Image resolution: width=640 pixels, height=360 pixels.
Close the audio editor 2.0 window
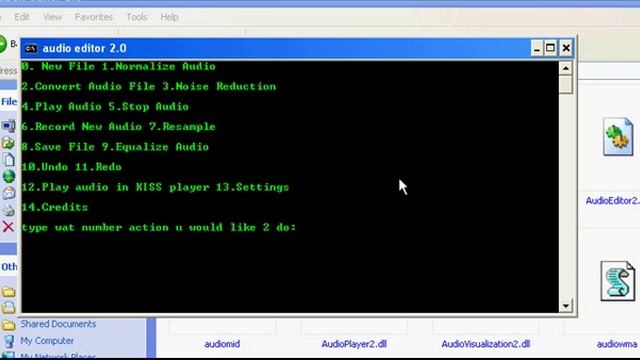pos(566,49)
